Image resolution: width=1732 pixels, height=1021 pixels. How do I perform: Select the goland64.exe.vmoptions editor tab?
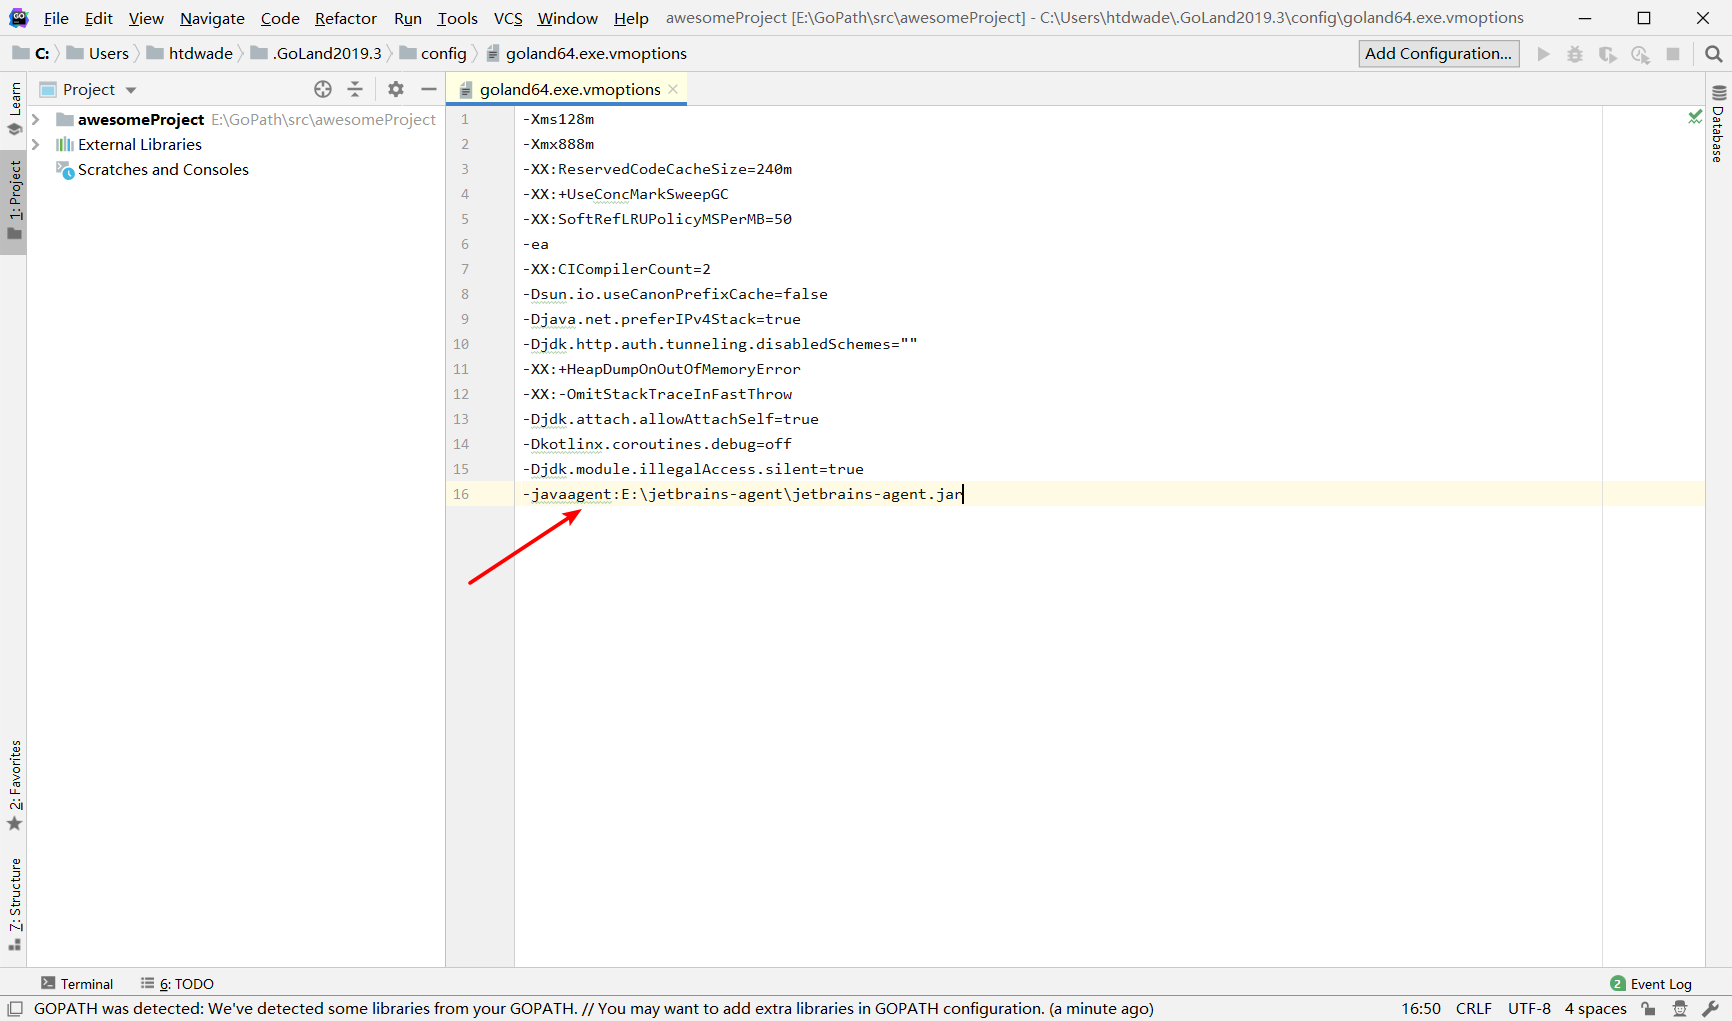tap(569, 89)
